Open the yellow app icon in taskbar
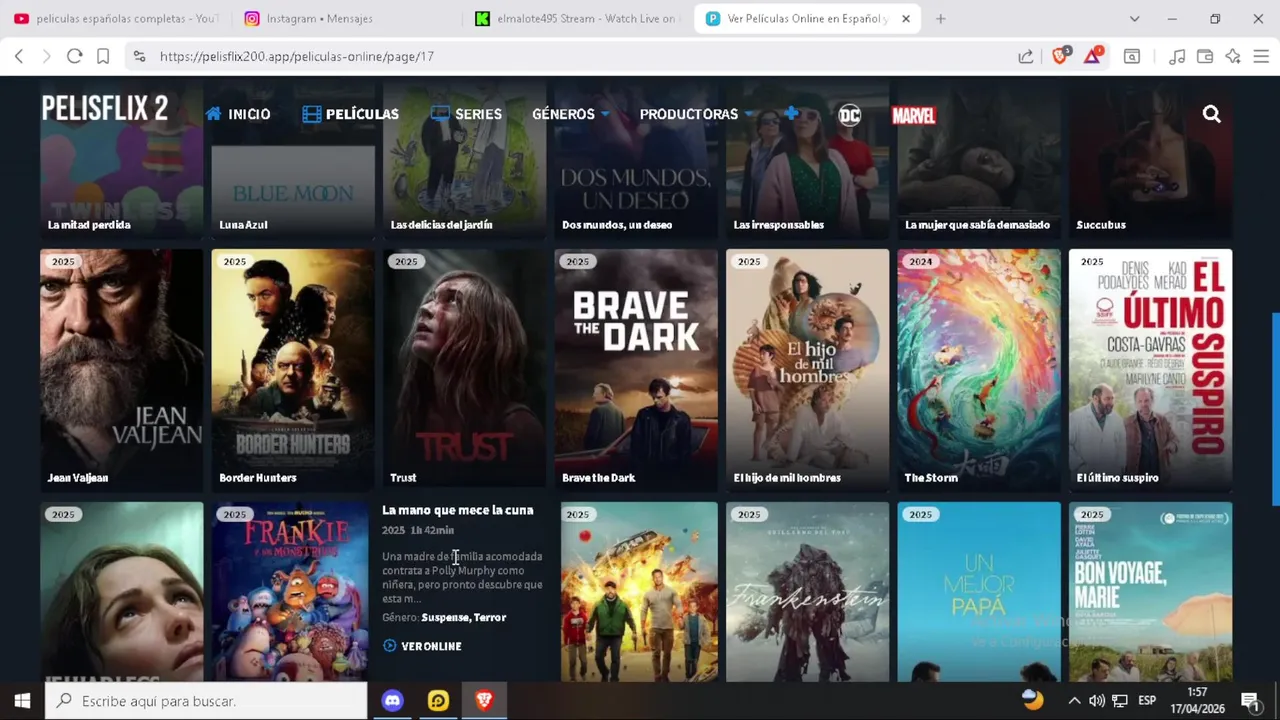Viewport: 1280px width, 720px height. [438, 701]
